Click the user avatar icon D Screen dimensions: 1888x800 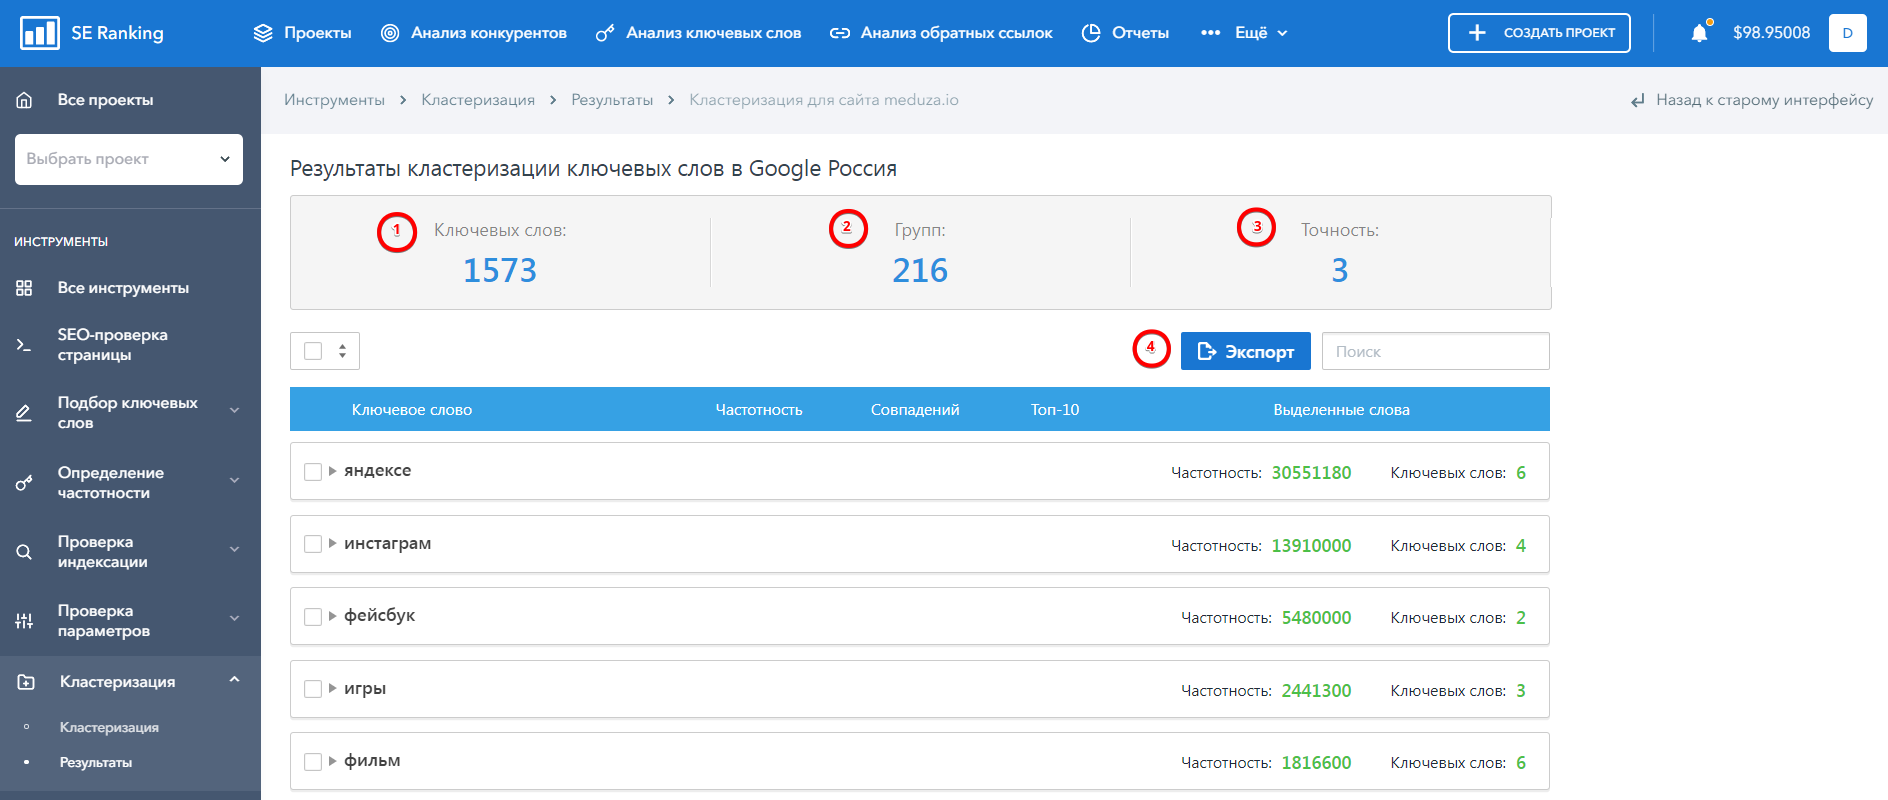click(1847, 33)
